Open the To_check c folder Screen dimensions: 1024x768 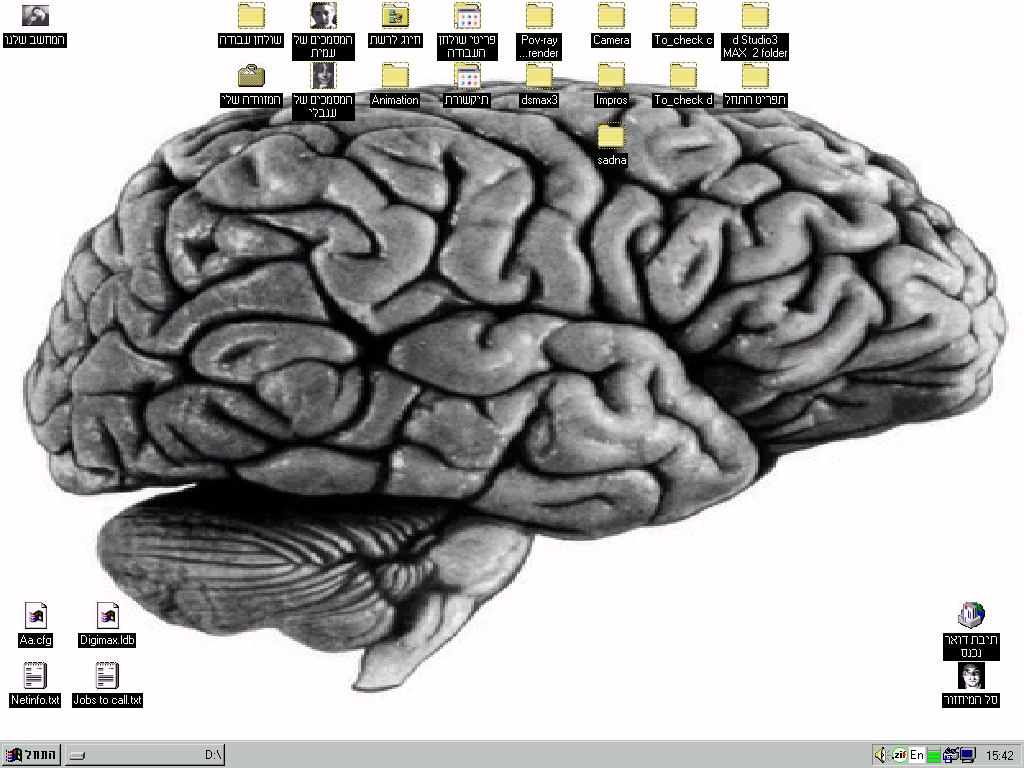pyautogui.click(x=683, y=17)
